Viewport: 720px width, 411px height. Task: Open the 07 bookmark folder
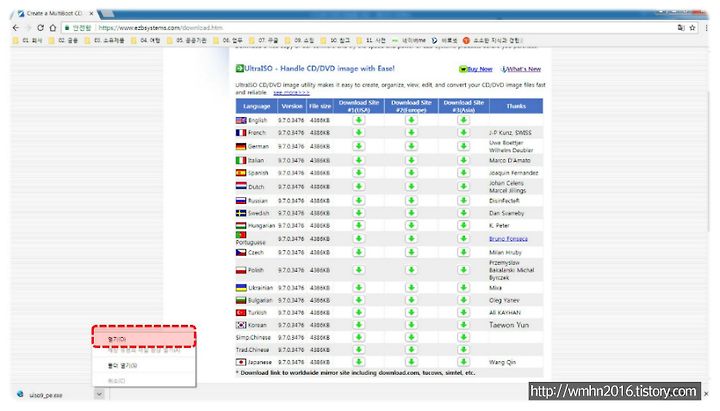264,40
